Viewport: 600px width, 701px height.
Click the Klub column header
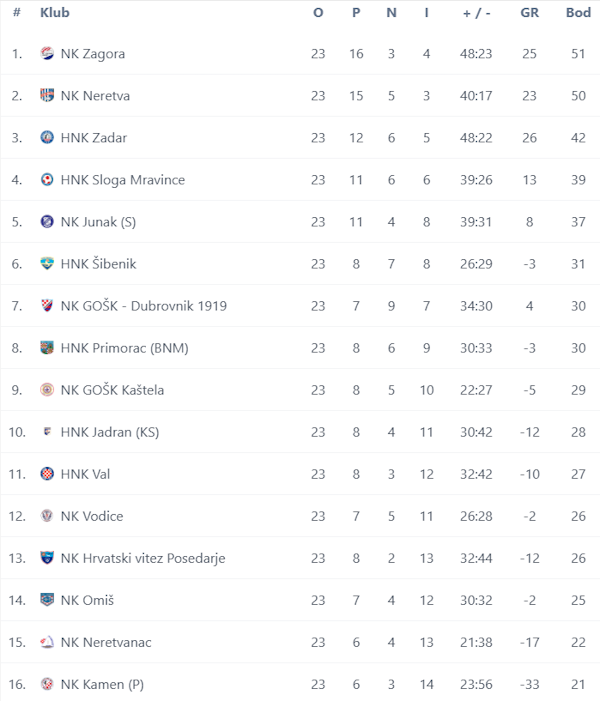55,13
